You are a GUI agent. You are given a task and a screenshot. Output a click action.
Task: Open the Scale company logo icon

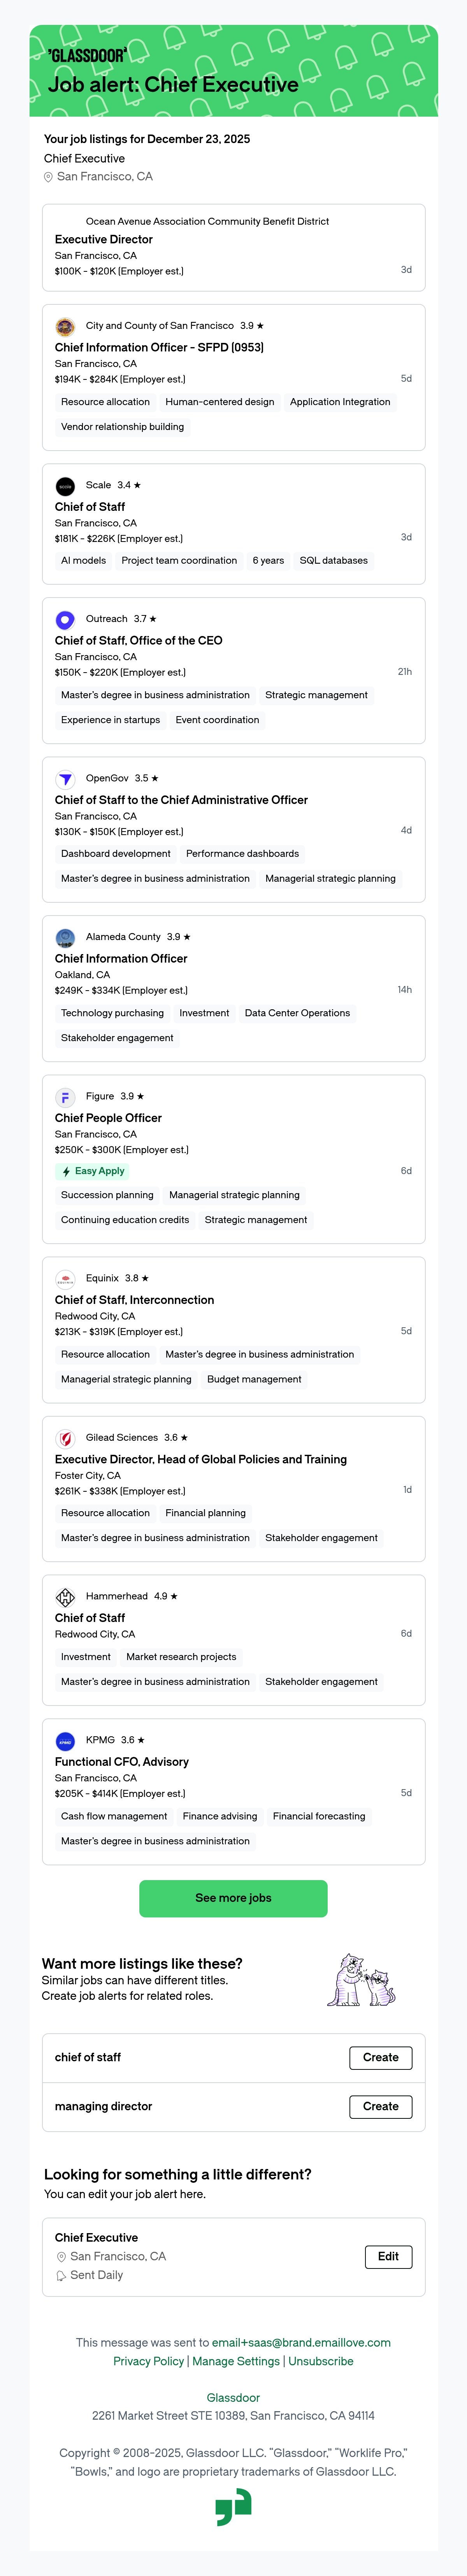click(65, 487)
